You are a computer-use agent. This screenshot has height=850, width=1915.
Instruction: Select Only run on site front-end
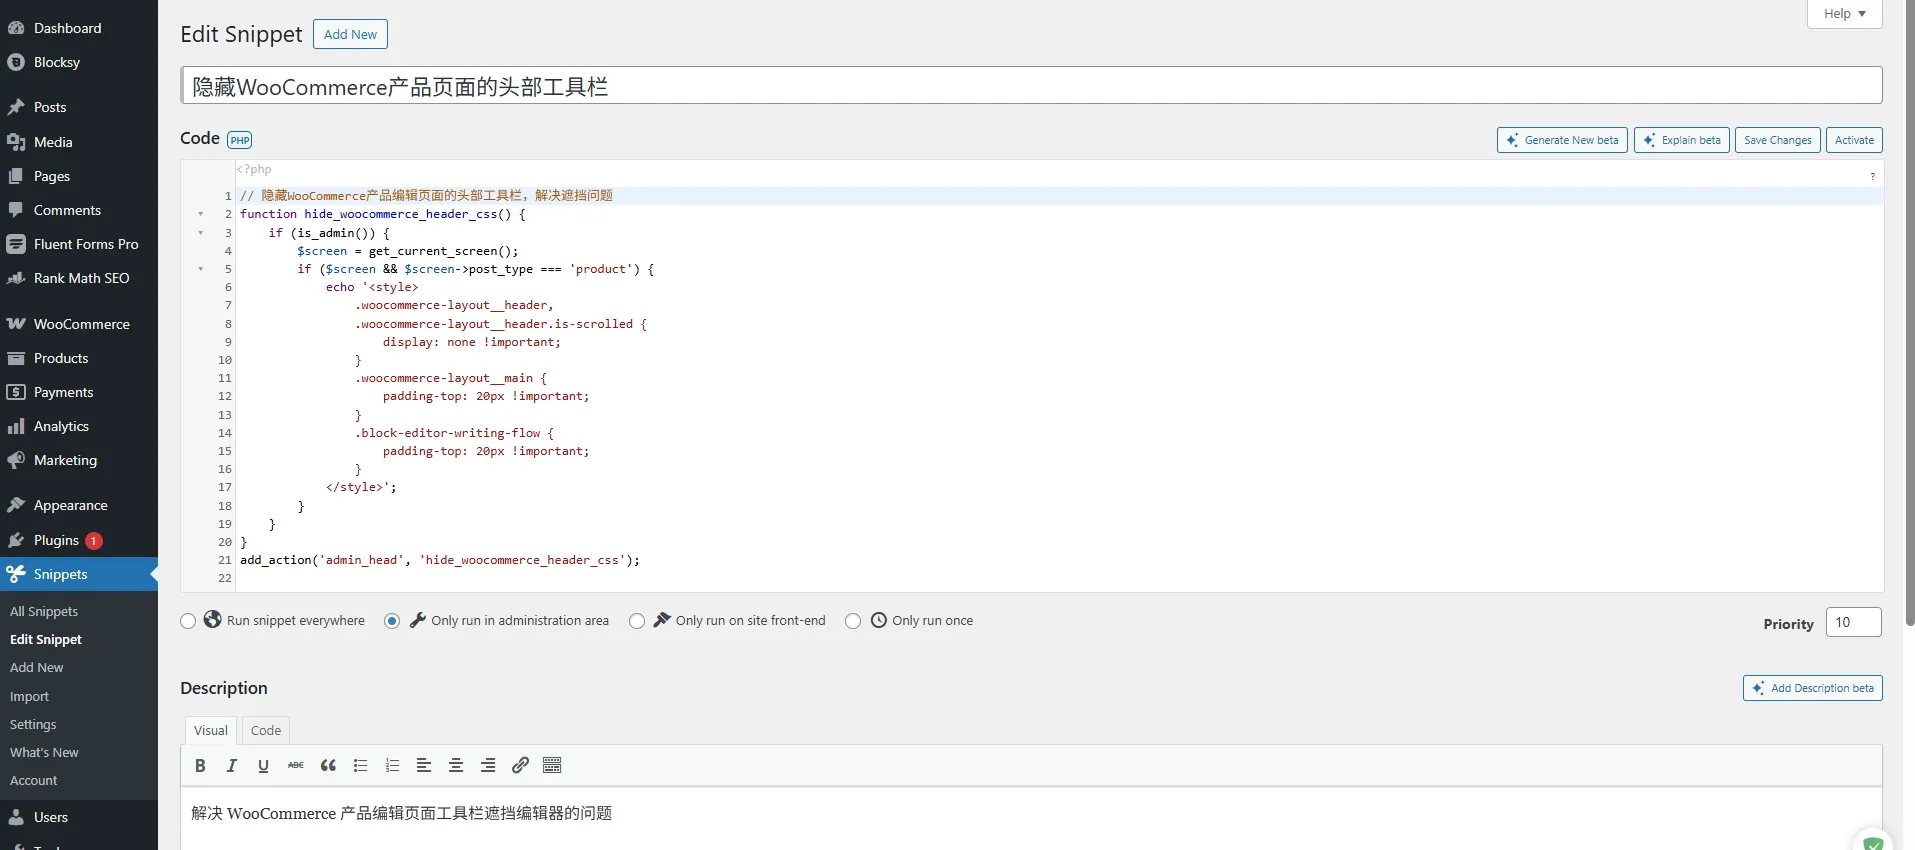coord(637,621)
